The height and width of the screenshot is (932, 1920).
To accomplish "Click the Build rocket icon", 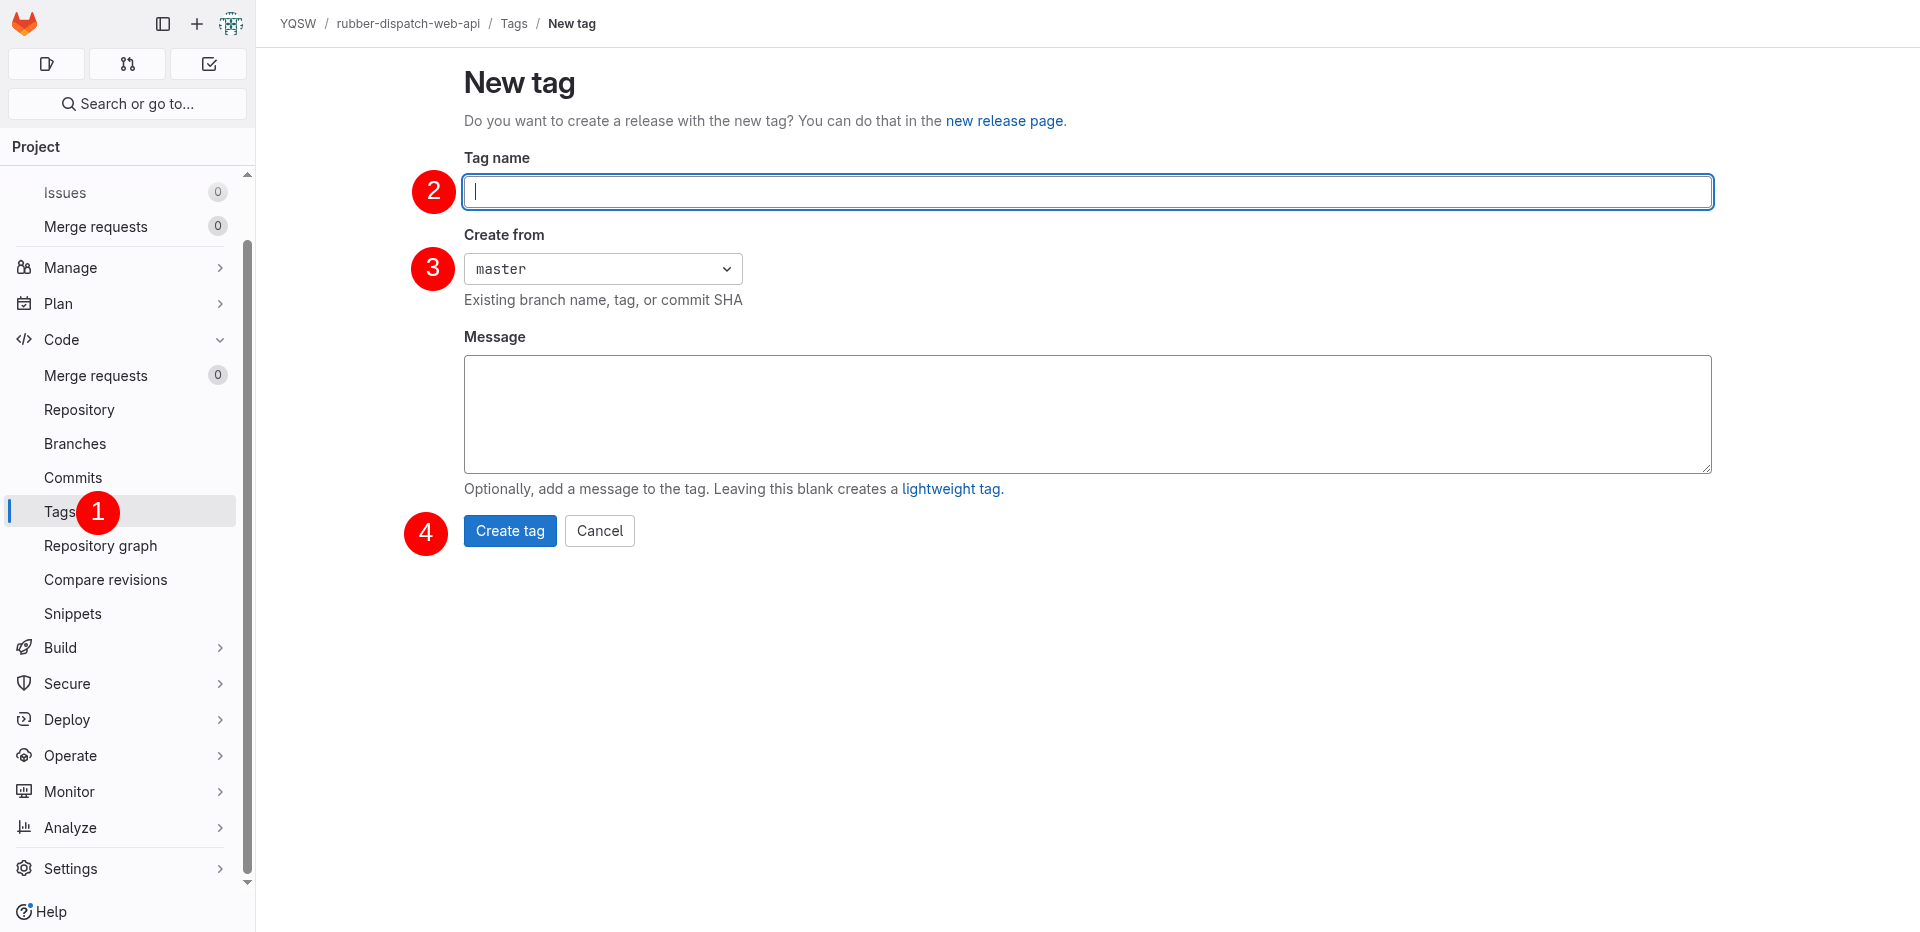I will click(24, 648).
